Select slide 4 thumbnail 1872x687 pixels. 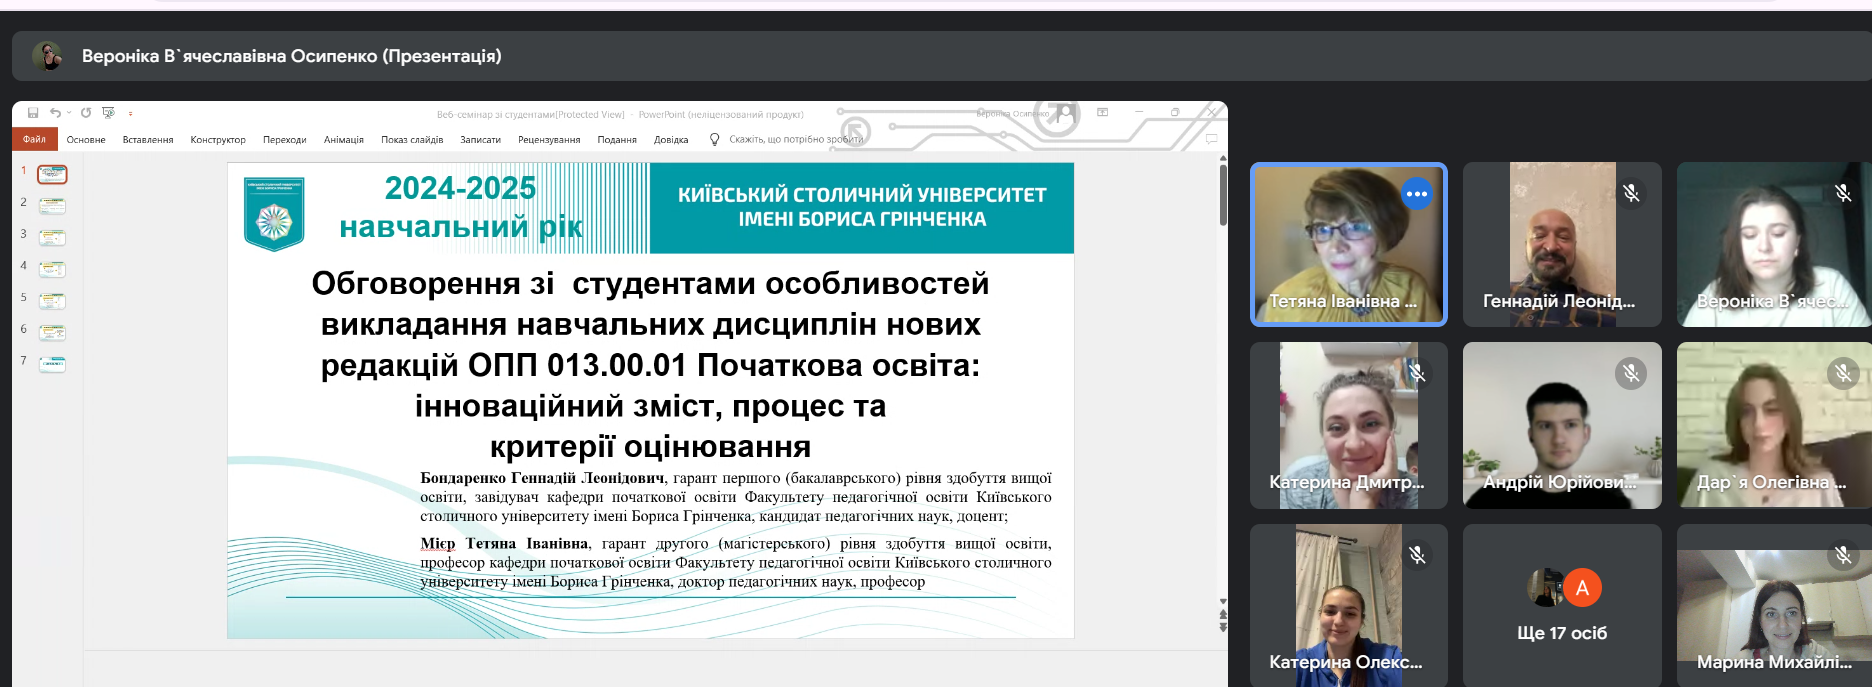(52, 269)
